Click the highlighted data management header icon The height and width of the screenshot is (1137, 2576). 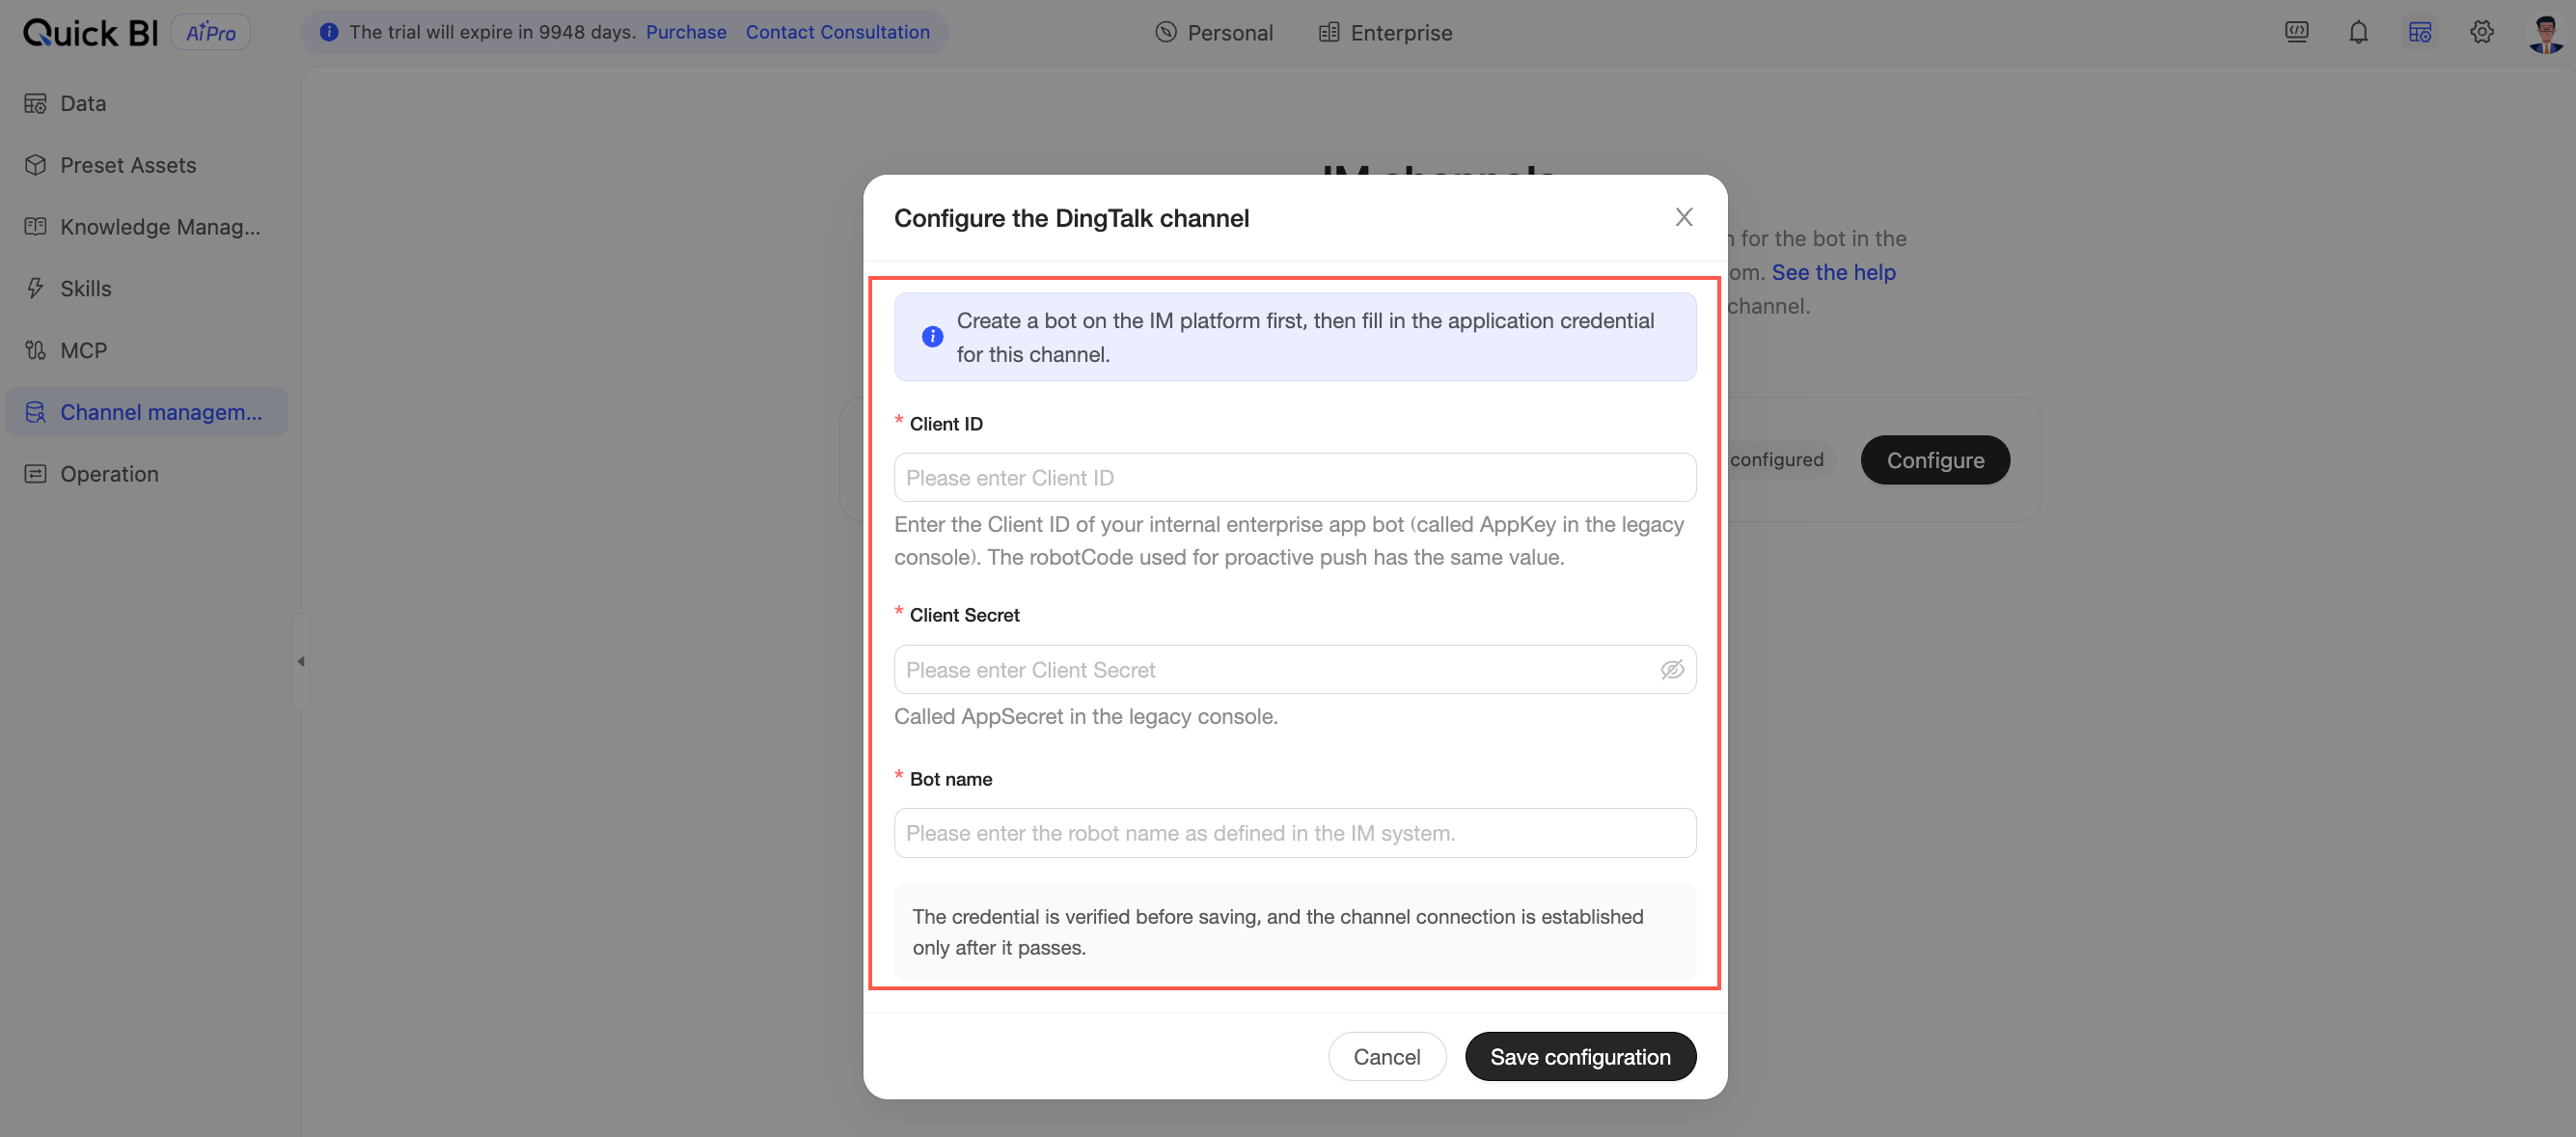(2420, 32)
